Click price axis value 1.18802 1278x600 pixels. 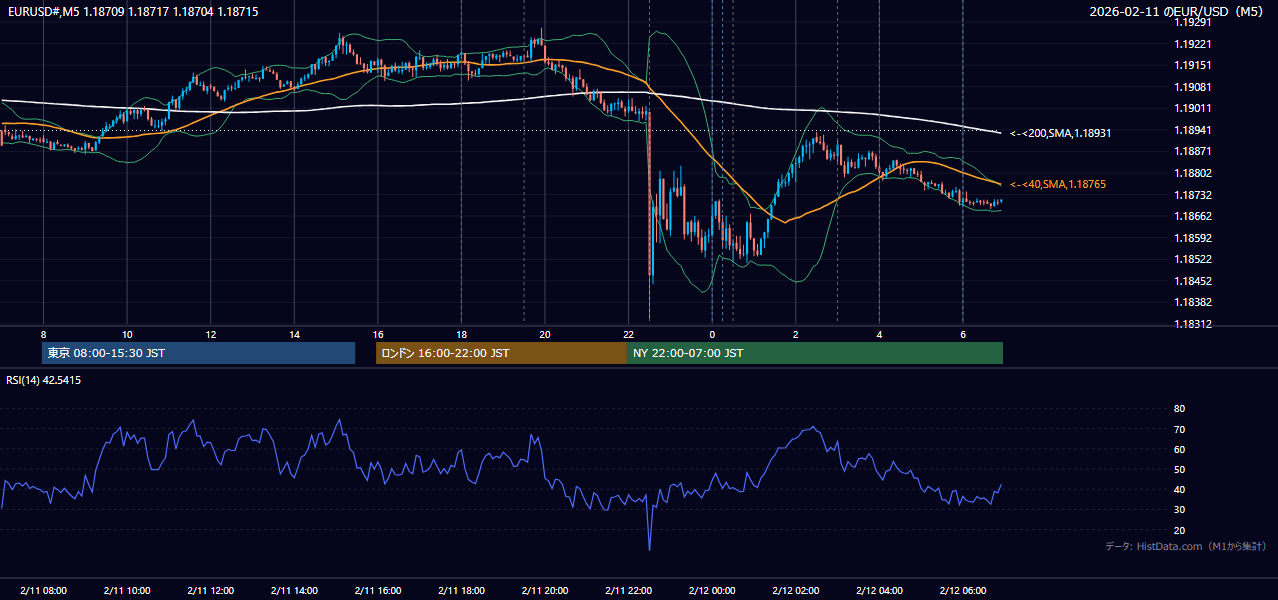(1192, 173)
